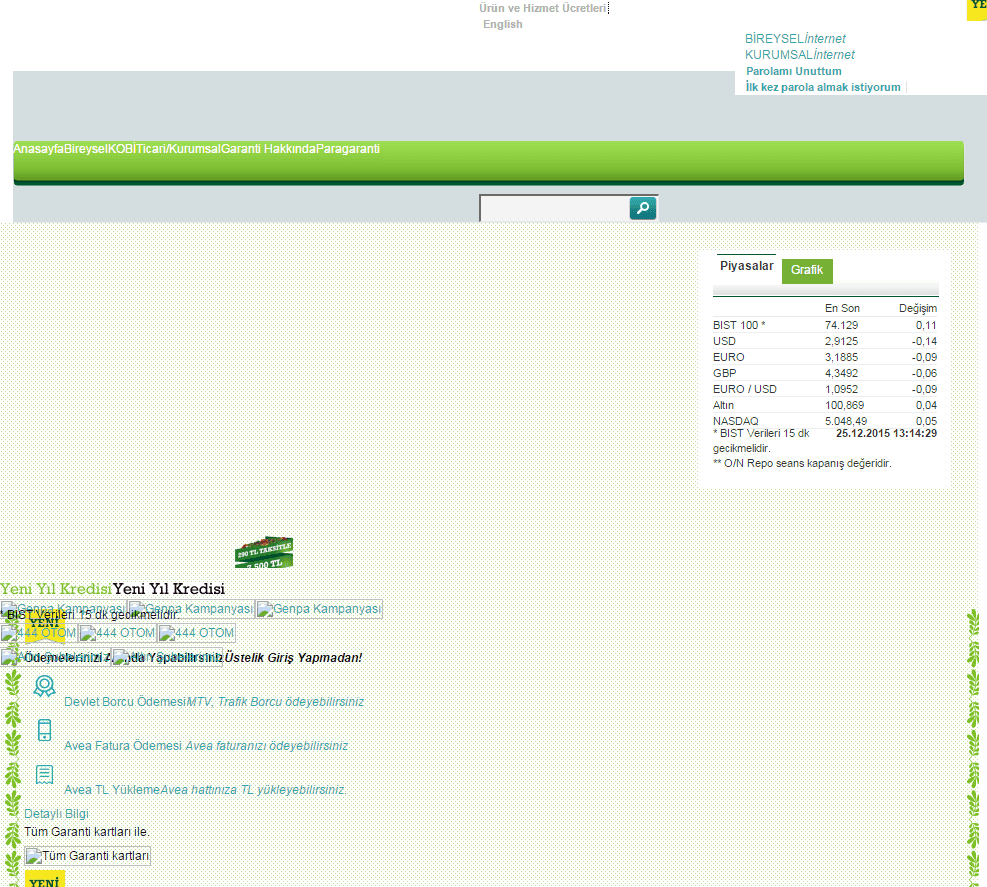The width and height of the screenshot is (987, 887).
Task: Click the Devlet Borcu Ödemesi medal icon
Action: point(44,686)
